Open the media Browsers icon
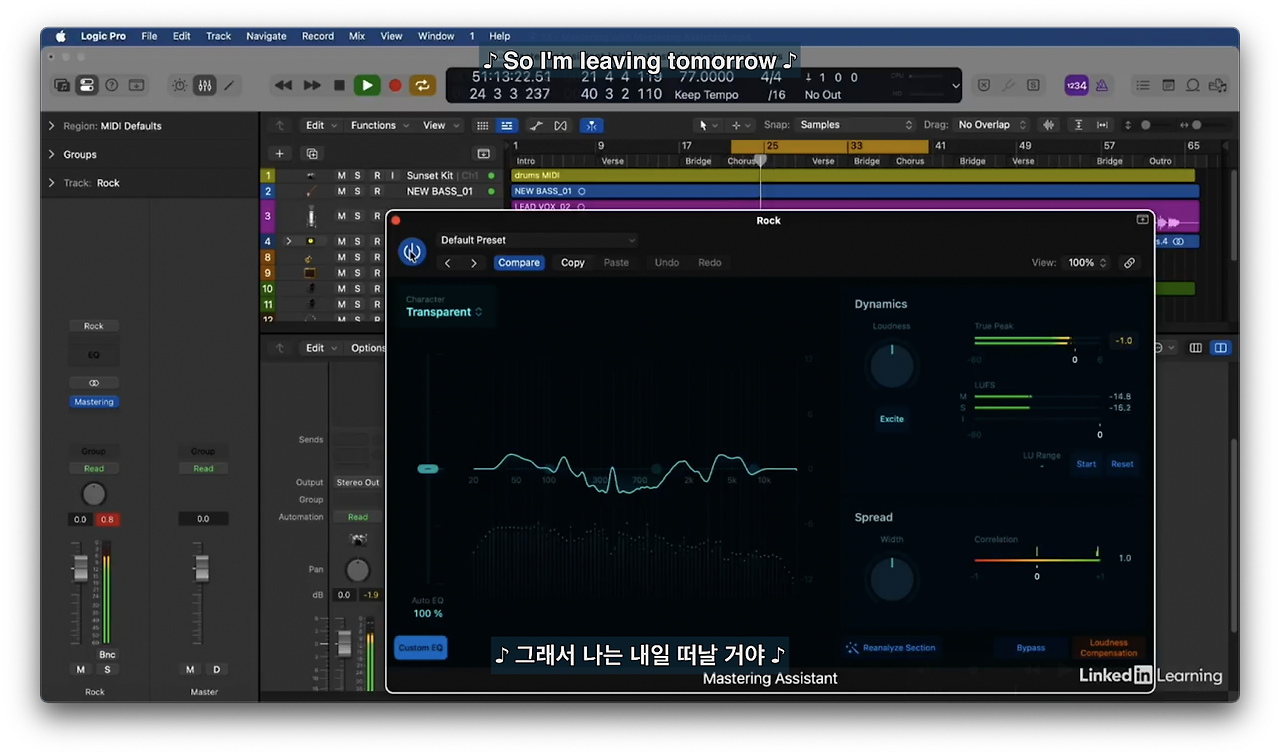The width and height of the screenshot is (1280, 756). [1217, 85]
